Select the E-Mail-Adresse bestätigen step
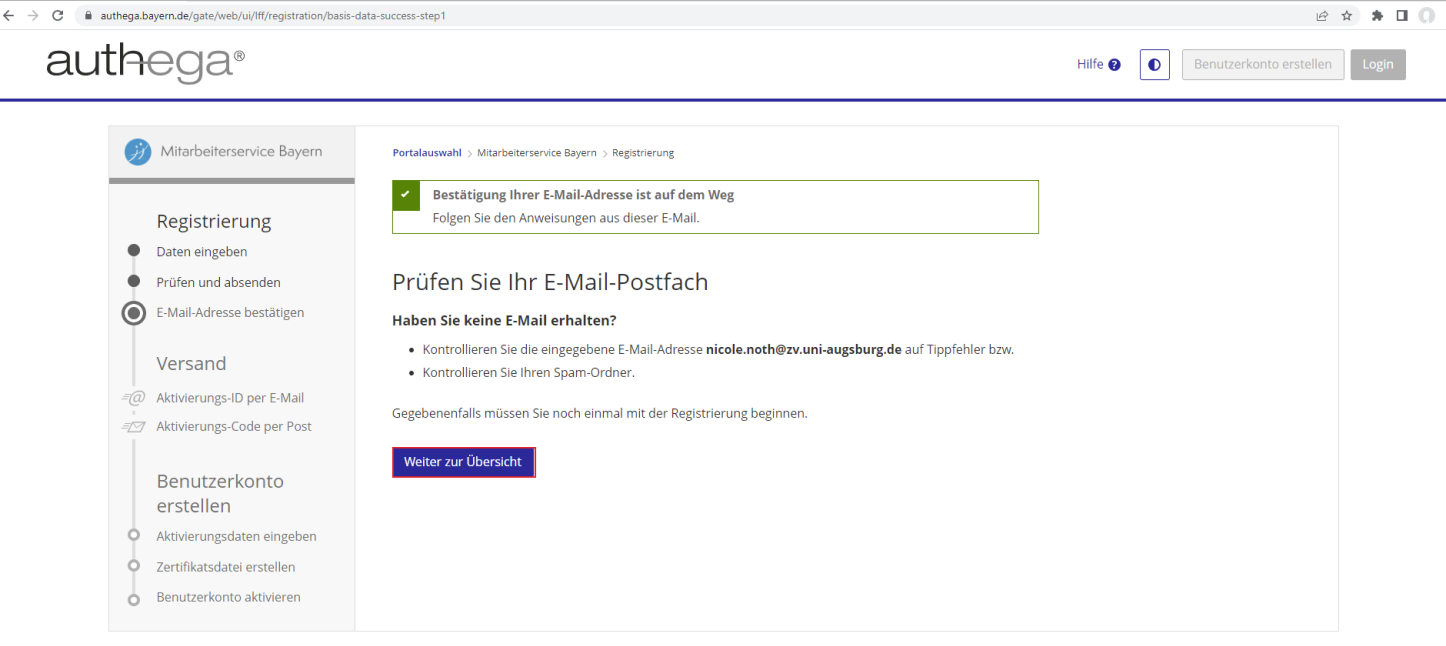The width and height of the screenshot is (1446, 646). coord(230,312)
